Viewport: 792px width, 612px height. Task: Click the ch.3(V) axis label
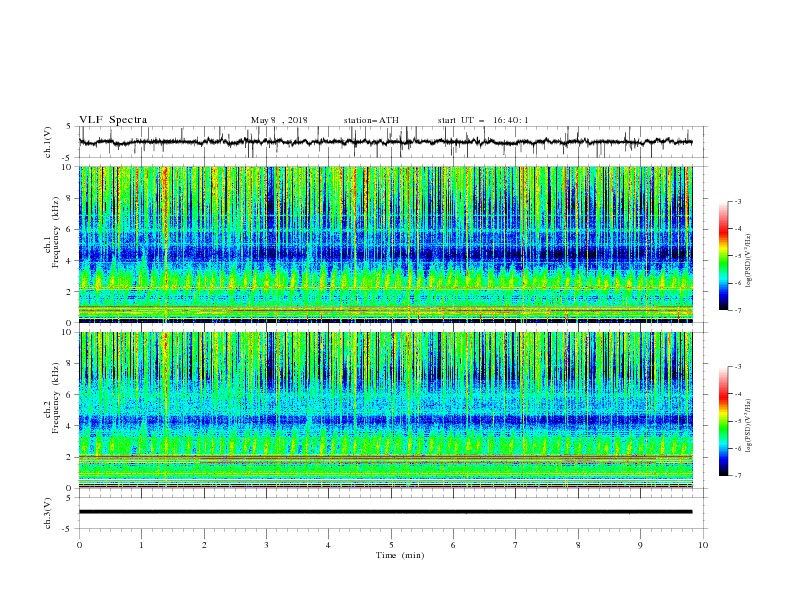pyautogui.click(x=48, y=514)
